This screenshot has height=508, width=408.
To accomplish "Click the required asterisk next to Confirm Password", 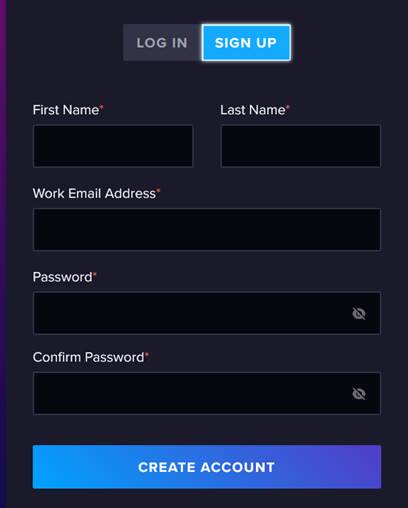I will 147,354.
